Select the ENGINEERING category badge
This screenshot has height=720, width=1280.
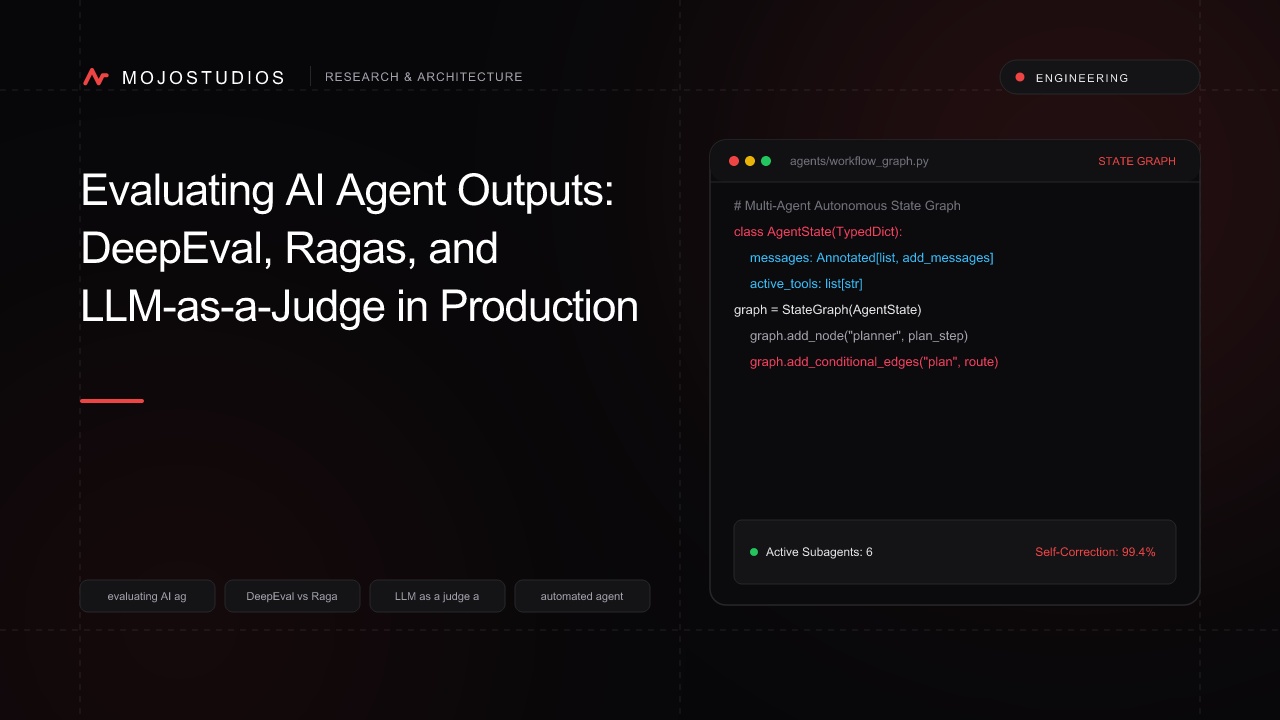[x=1100, y=77]
